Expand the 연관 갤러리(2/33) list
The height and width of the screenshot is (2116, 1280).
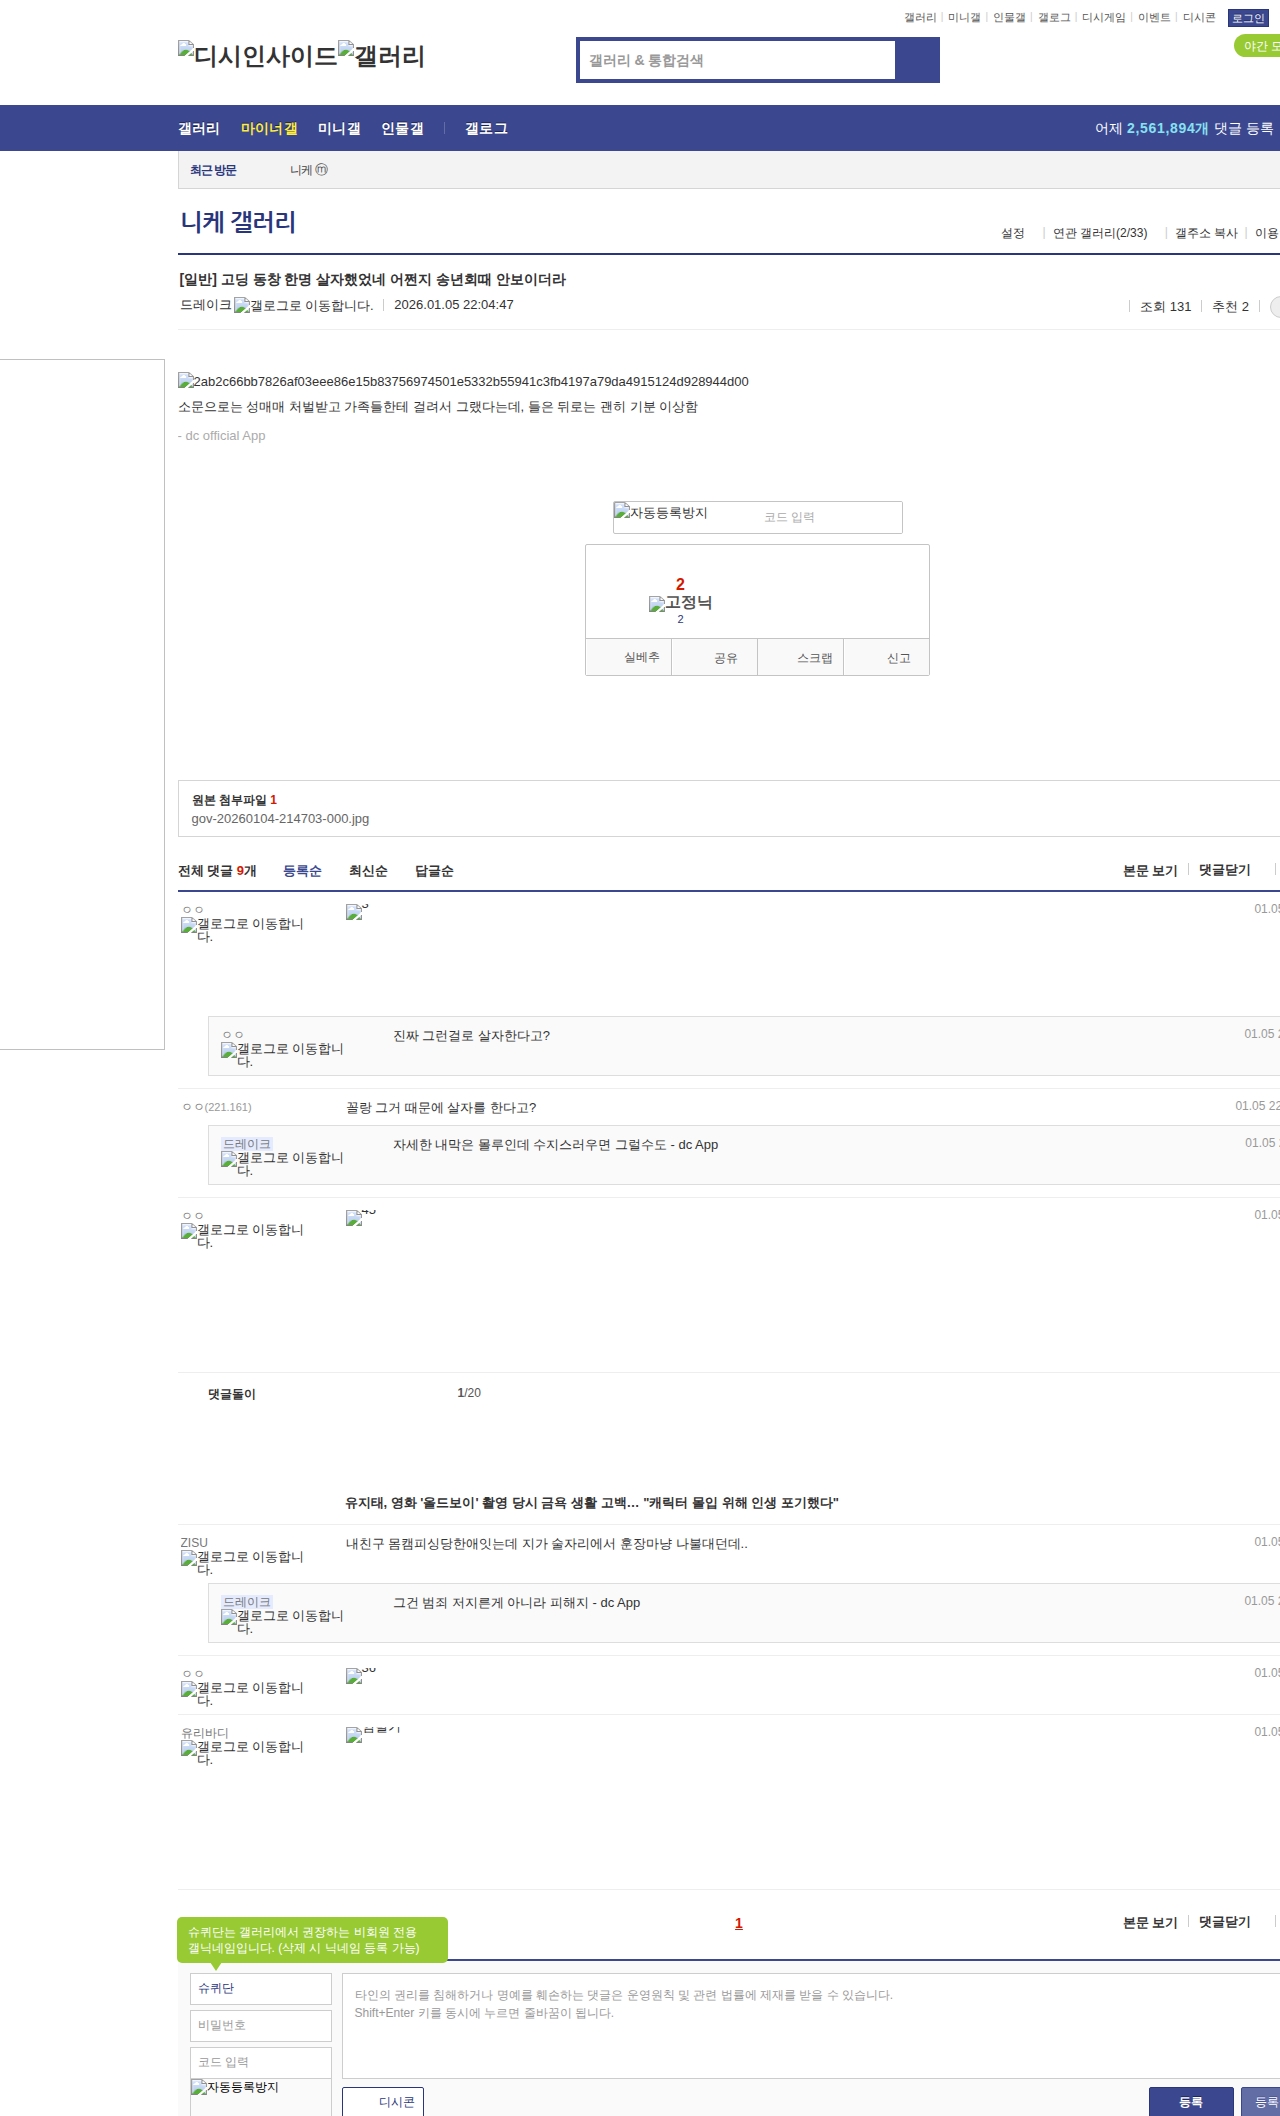1099,233
